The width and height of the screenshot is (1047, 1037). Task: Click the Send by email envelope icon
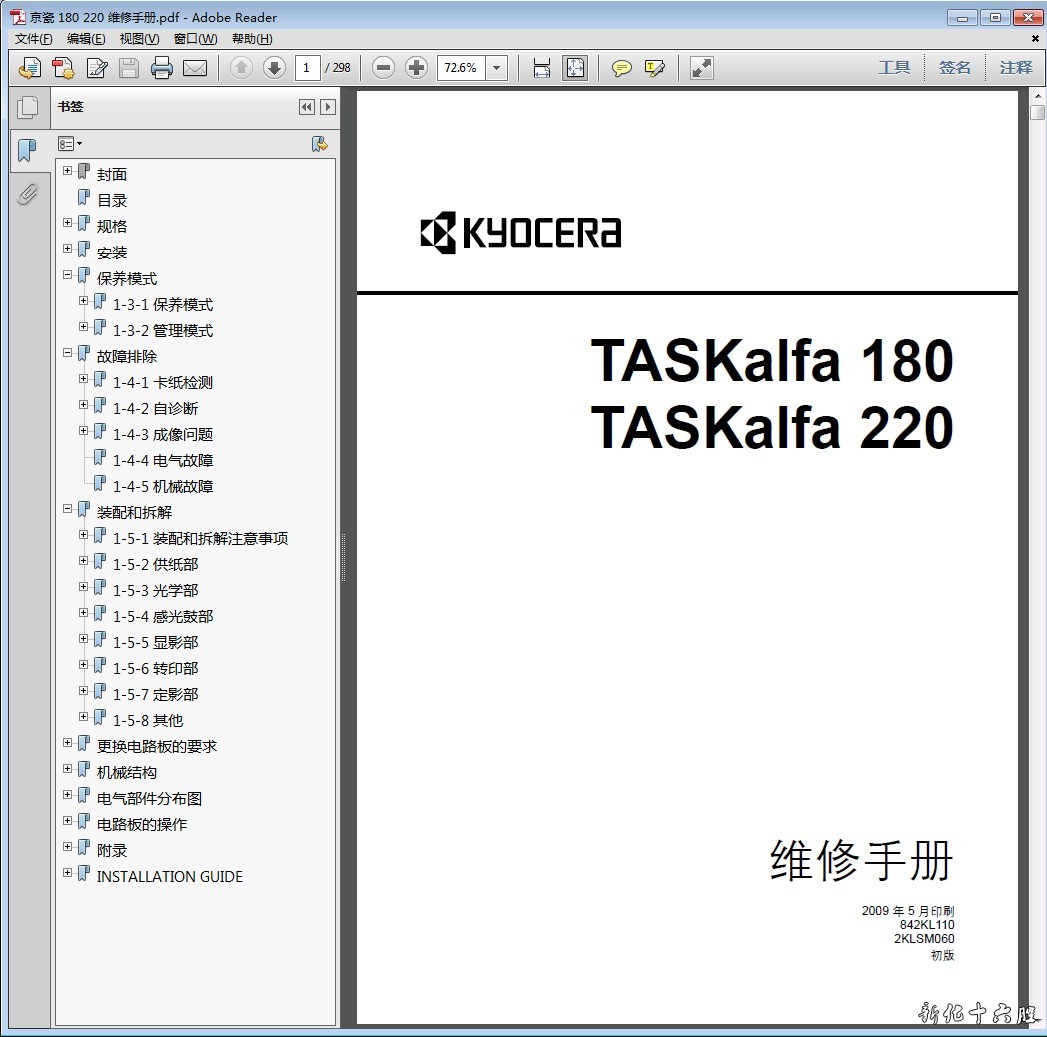click(x=195, y=68)
